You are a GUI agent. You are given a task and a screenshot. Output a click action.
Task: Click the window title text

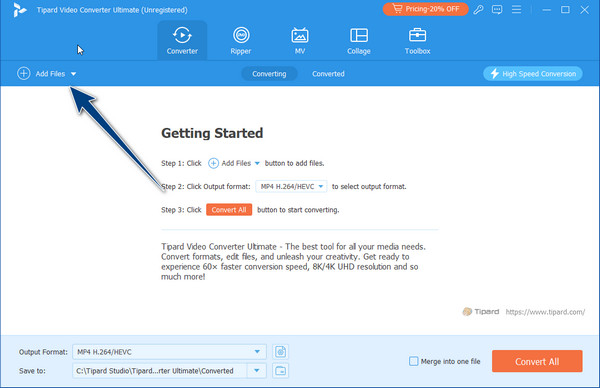[x=112, y=10]
